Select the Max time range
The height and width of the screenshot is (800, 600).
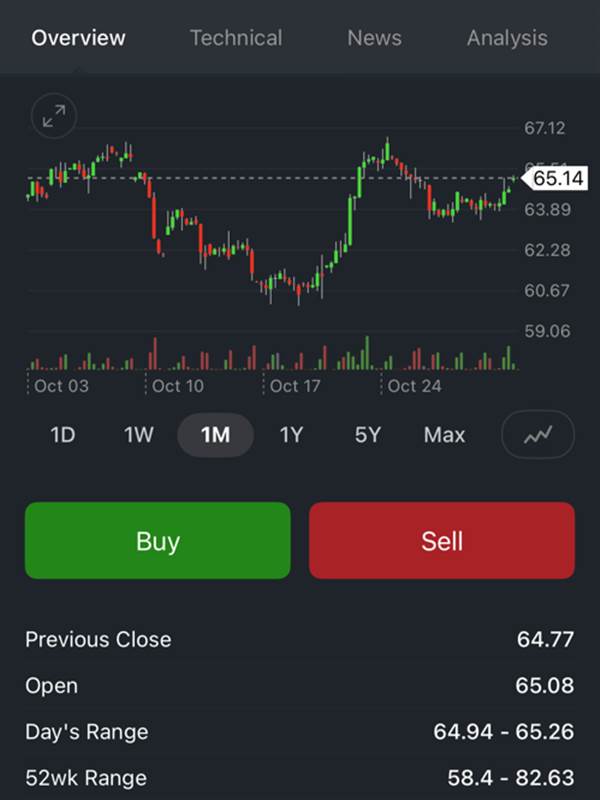444,435
